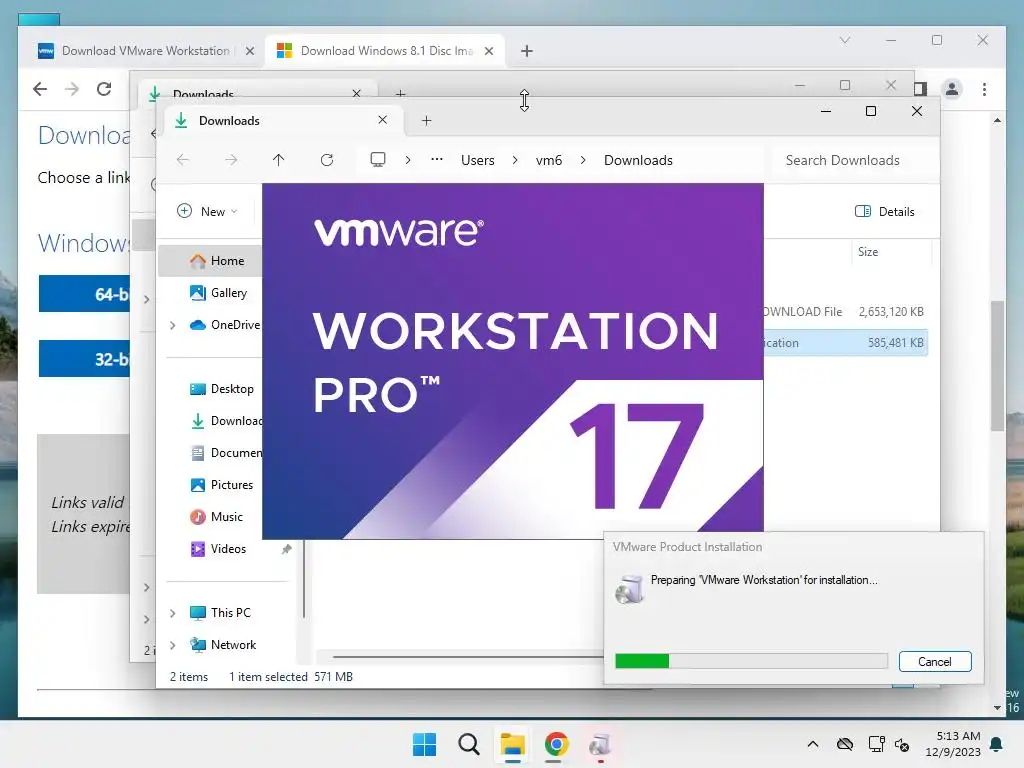Select the 585,481 KB application row

click(844, 343)
